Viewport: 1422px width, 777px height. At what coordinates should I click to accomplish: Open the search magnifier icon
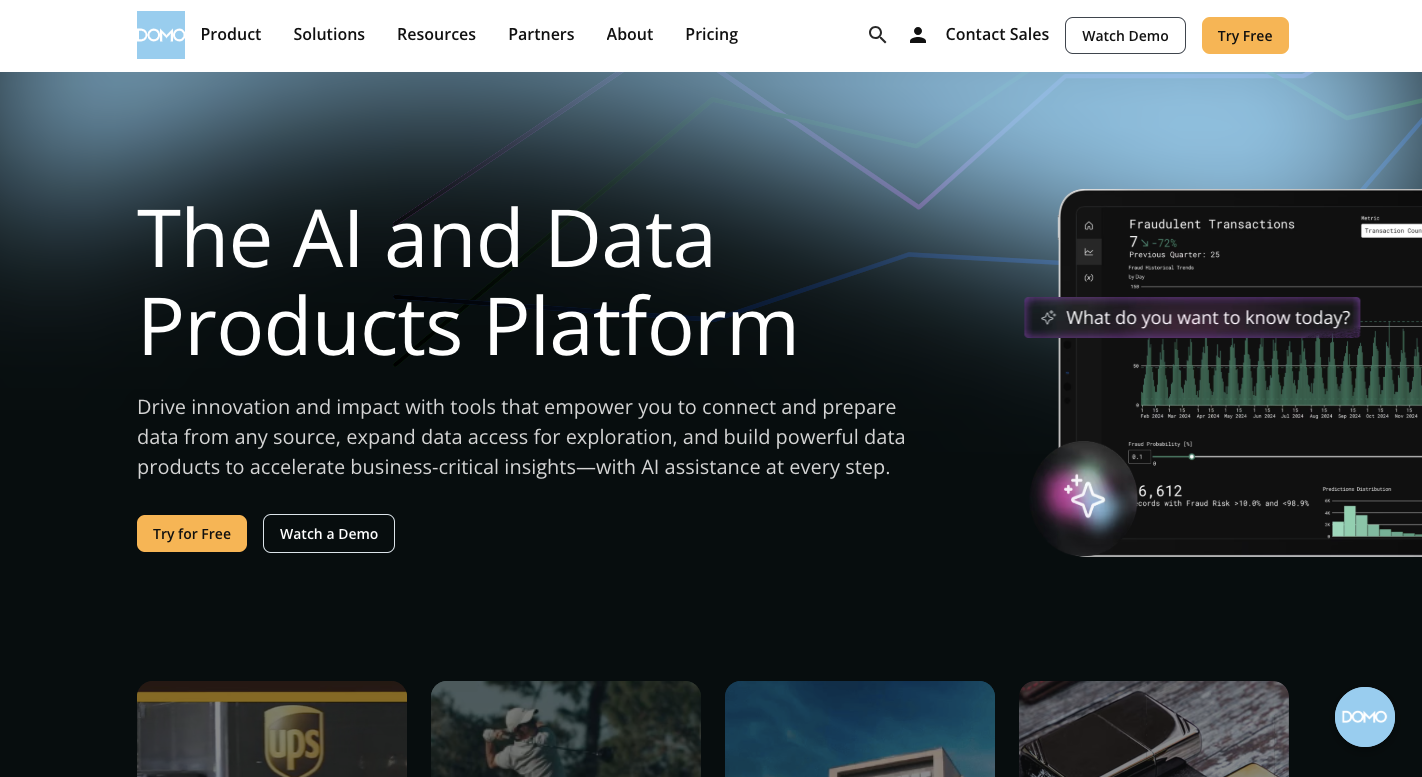pyautogui.click(x=877, y=35)
